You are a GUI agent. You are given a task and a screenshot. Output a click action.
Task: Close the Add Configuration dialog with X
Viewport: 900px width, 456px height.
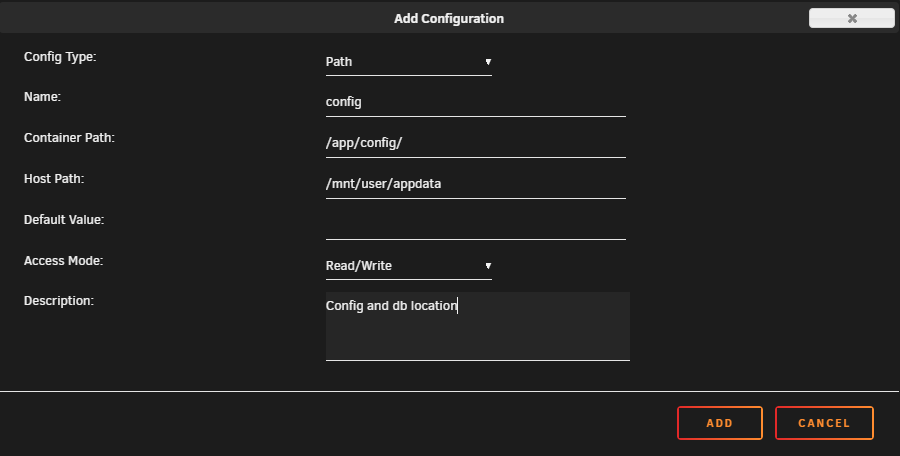point(852,18)
